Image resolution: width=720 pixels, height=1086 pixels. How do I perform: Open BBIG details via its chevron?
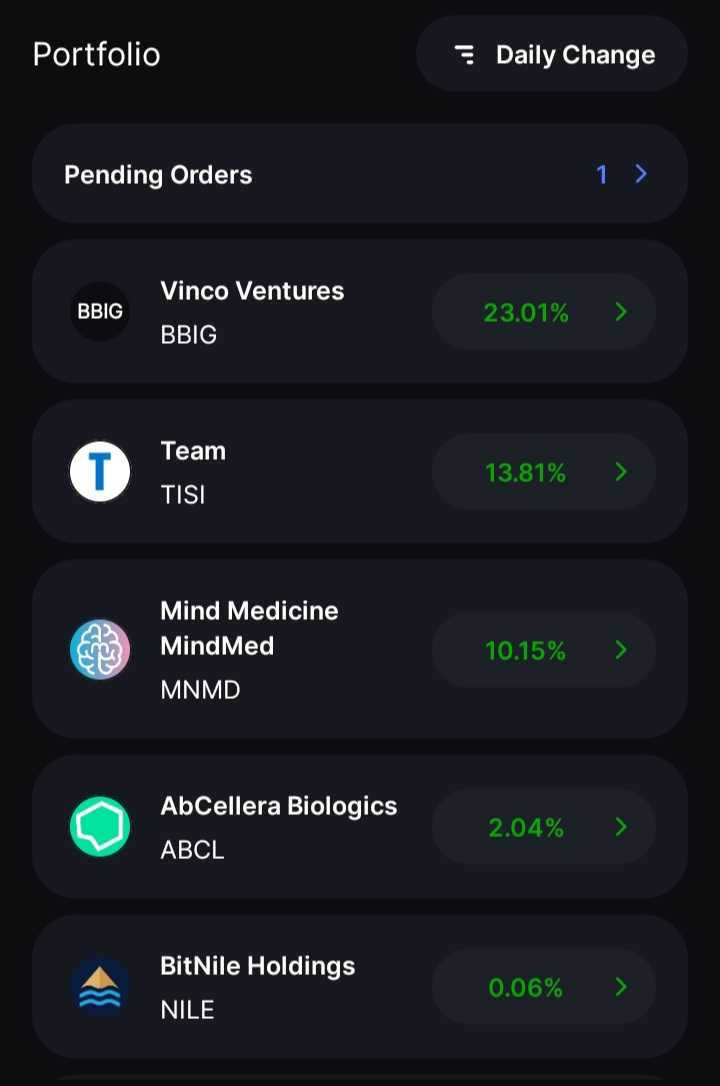621,312
